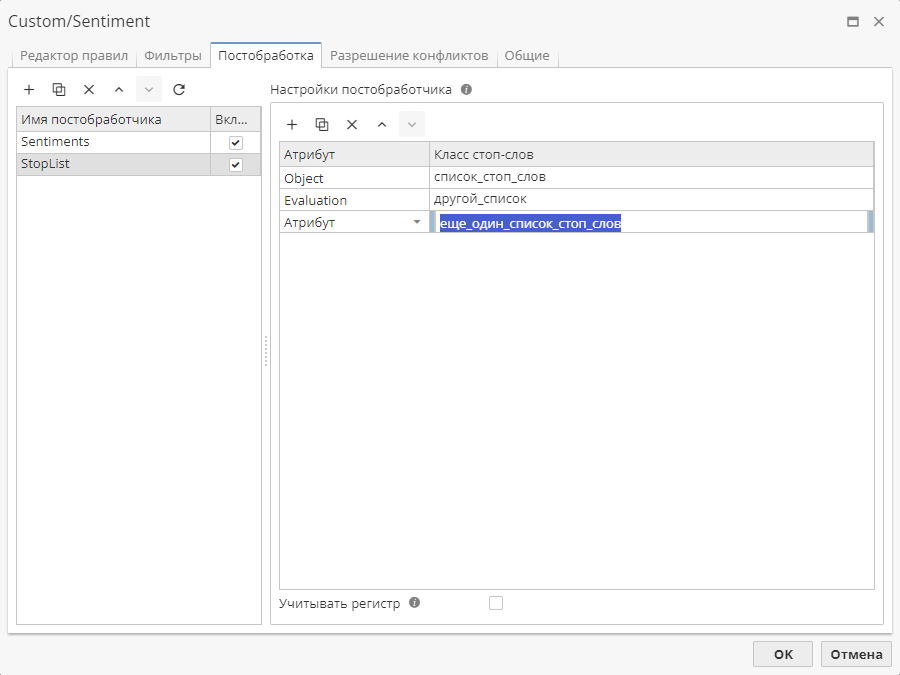Move postprocessor up in left toolbar
This screenshot has width=900, height=675.
pyautogui.click(x=119, y=90)
